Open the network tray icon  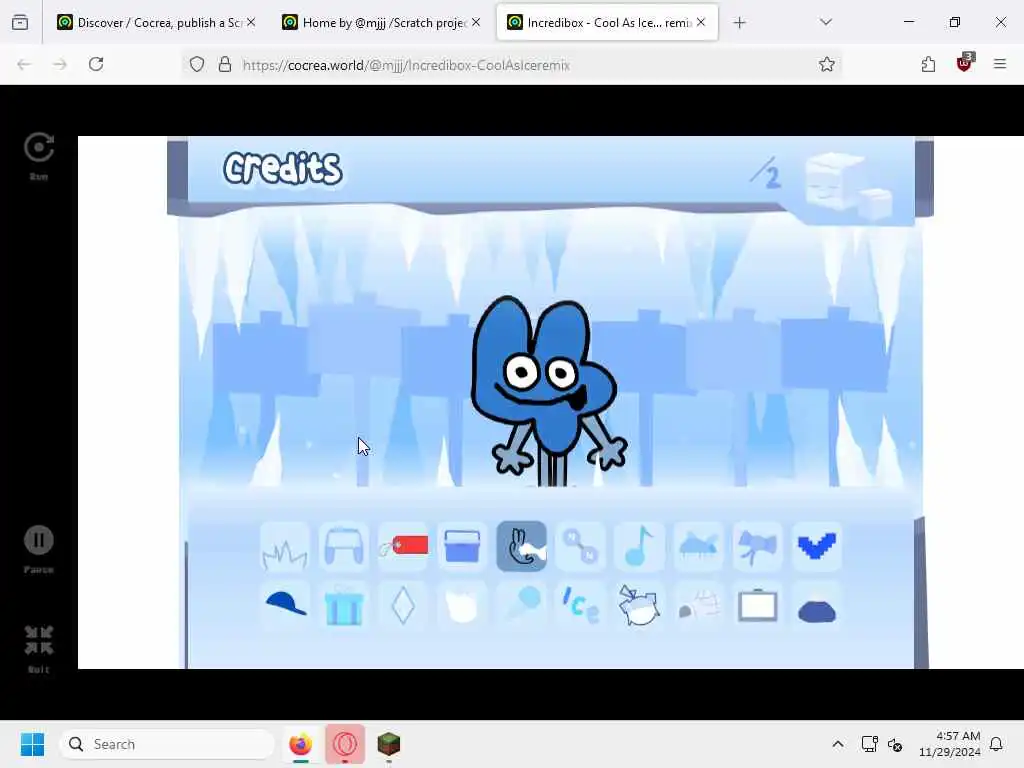pyautogui.click(x=869, y=744)
